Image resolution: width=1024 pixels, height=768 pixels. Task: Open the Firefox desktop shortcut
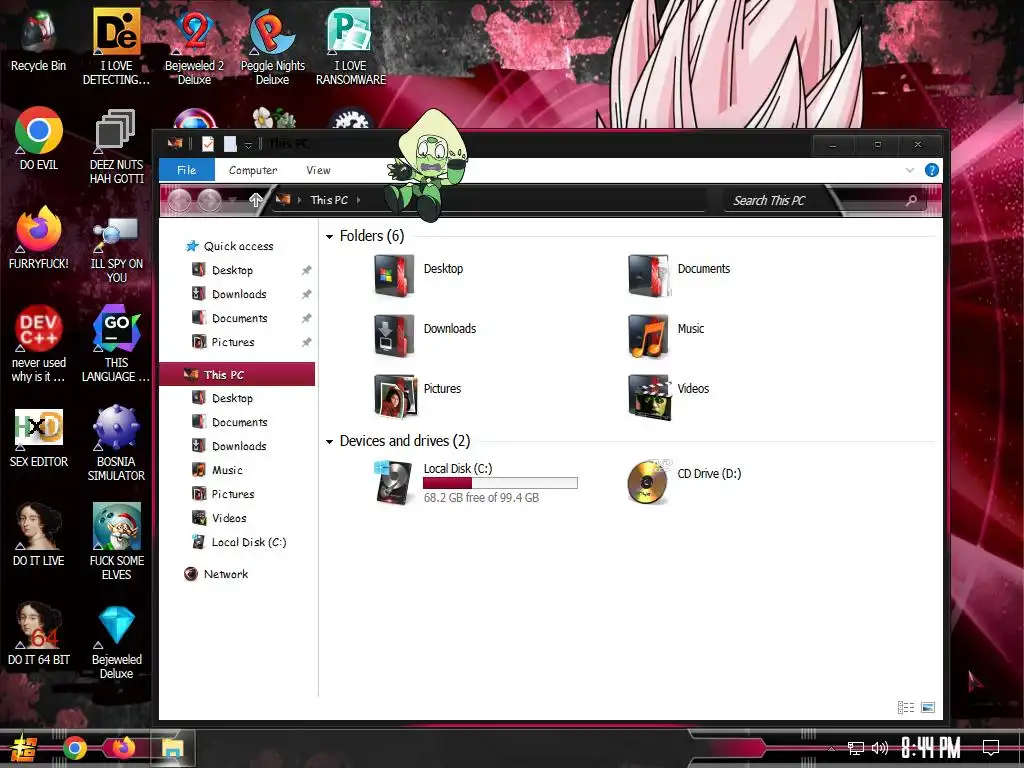tap(39, 238)
